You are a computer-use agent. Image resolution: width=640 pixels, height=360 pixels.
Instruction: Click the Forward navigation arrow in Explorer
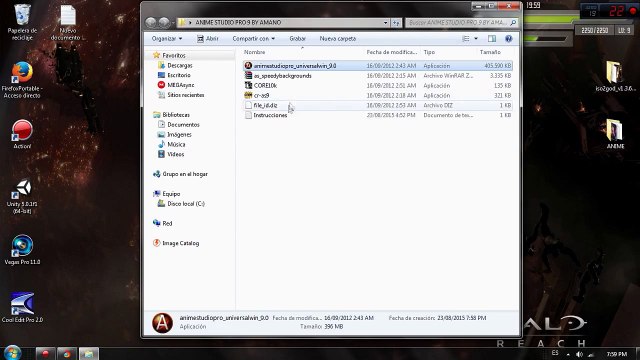pyautogui.click(x=164, y=22)
